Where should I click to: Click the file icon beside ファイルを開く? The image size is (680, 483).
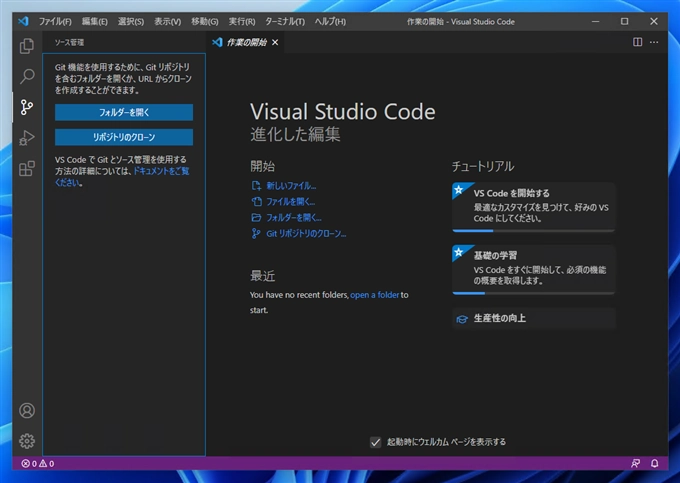coord(256,202)
